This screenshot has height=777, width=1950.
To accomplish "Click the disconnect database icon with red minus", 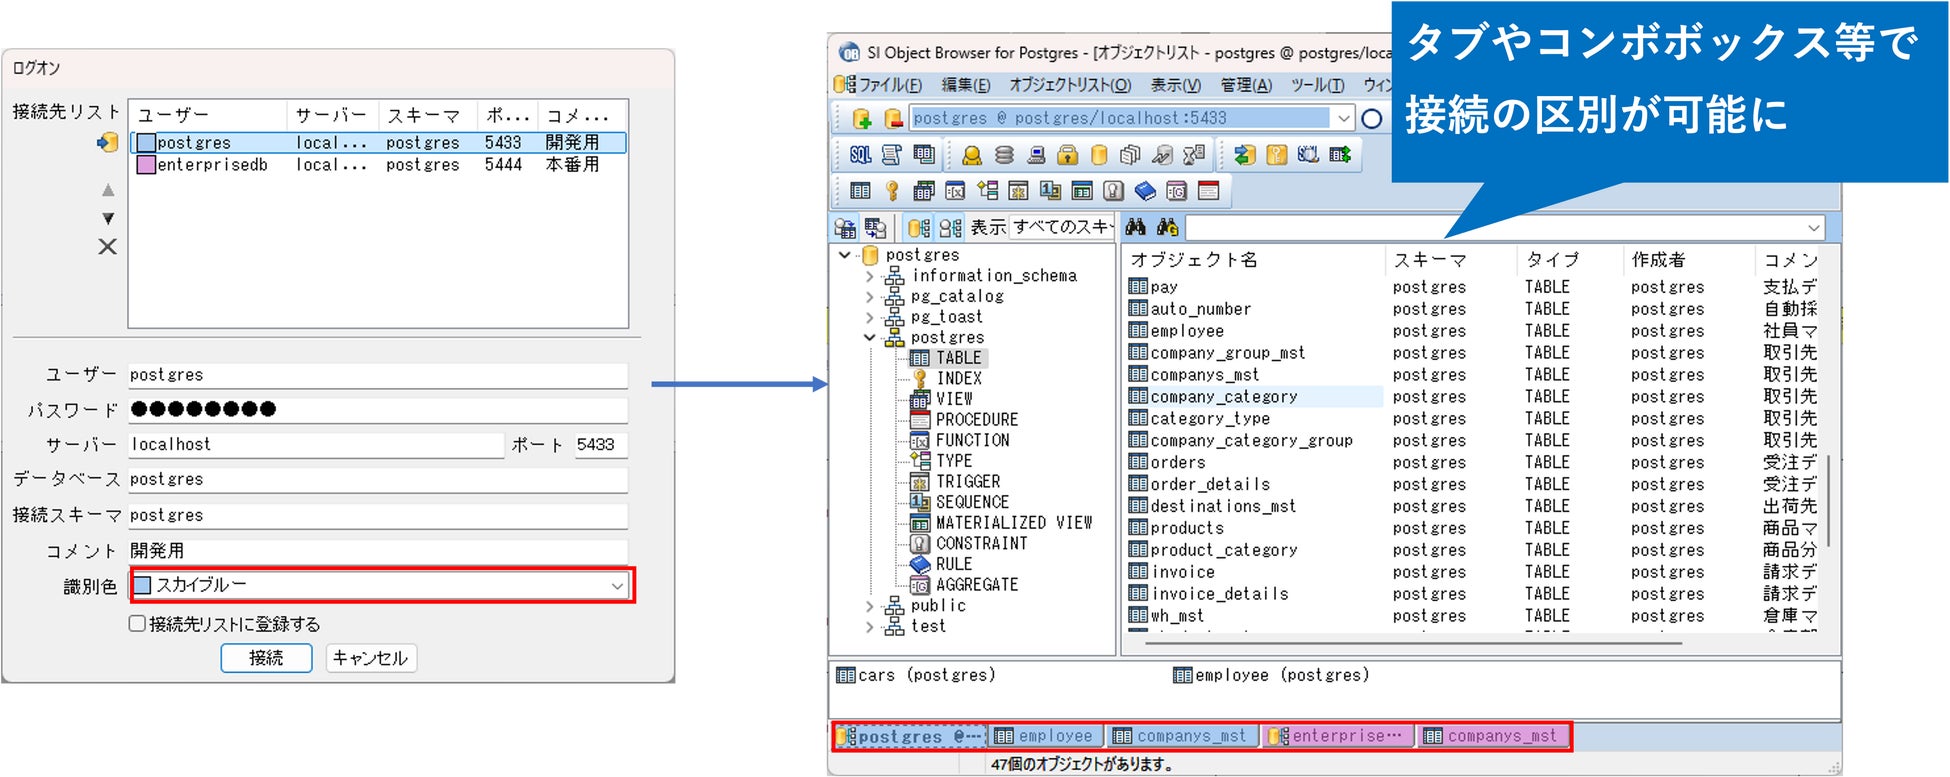I will tap(893, 118).
